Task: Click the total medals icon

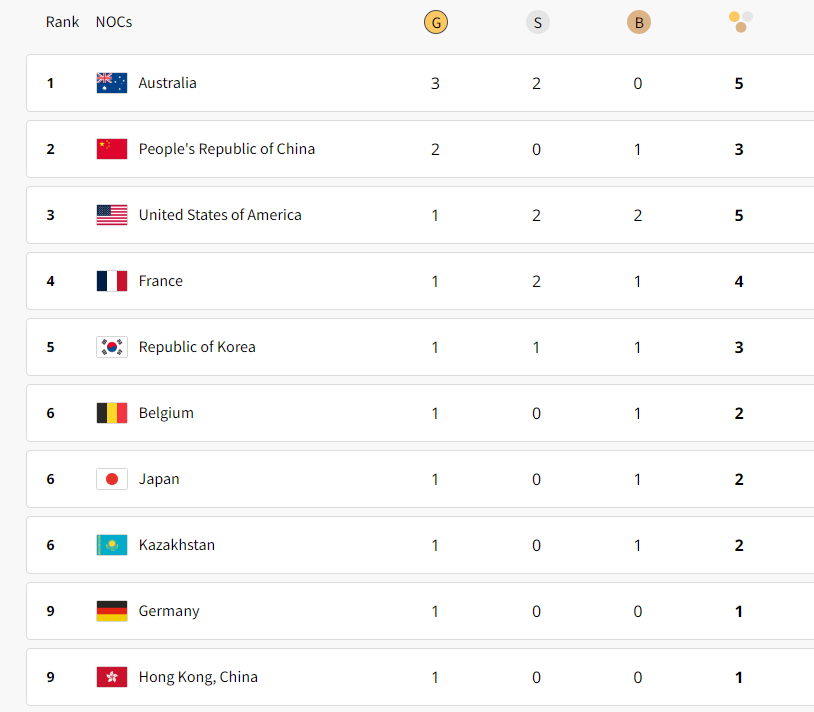Action: (741, 22)
